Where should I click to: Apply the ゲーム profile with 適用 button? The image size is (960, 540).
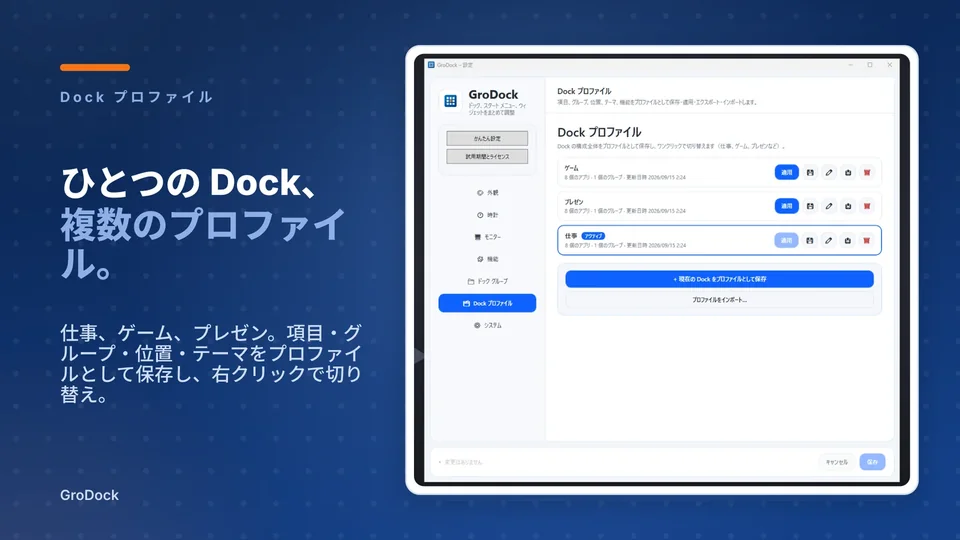tap(787, 173)
